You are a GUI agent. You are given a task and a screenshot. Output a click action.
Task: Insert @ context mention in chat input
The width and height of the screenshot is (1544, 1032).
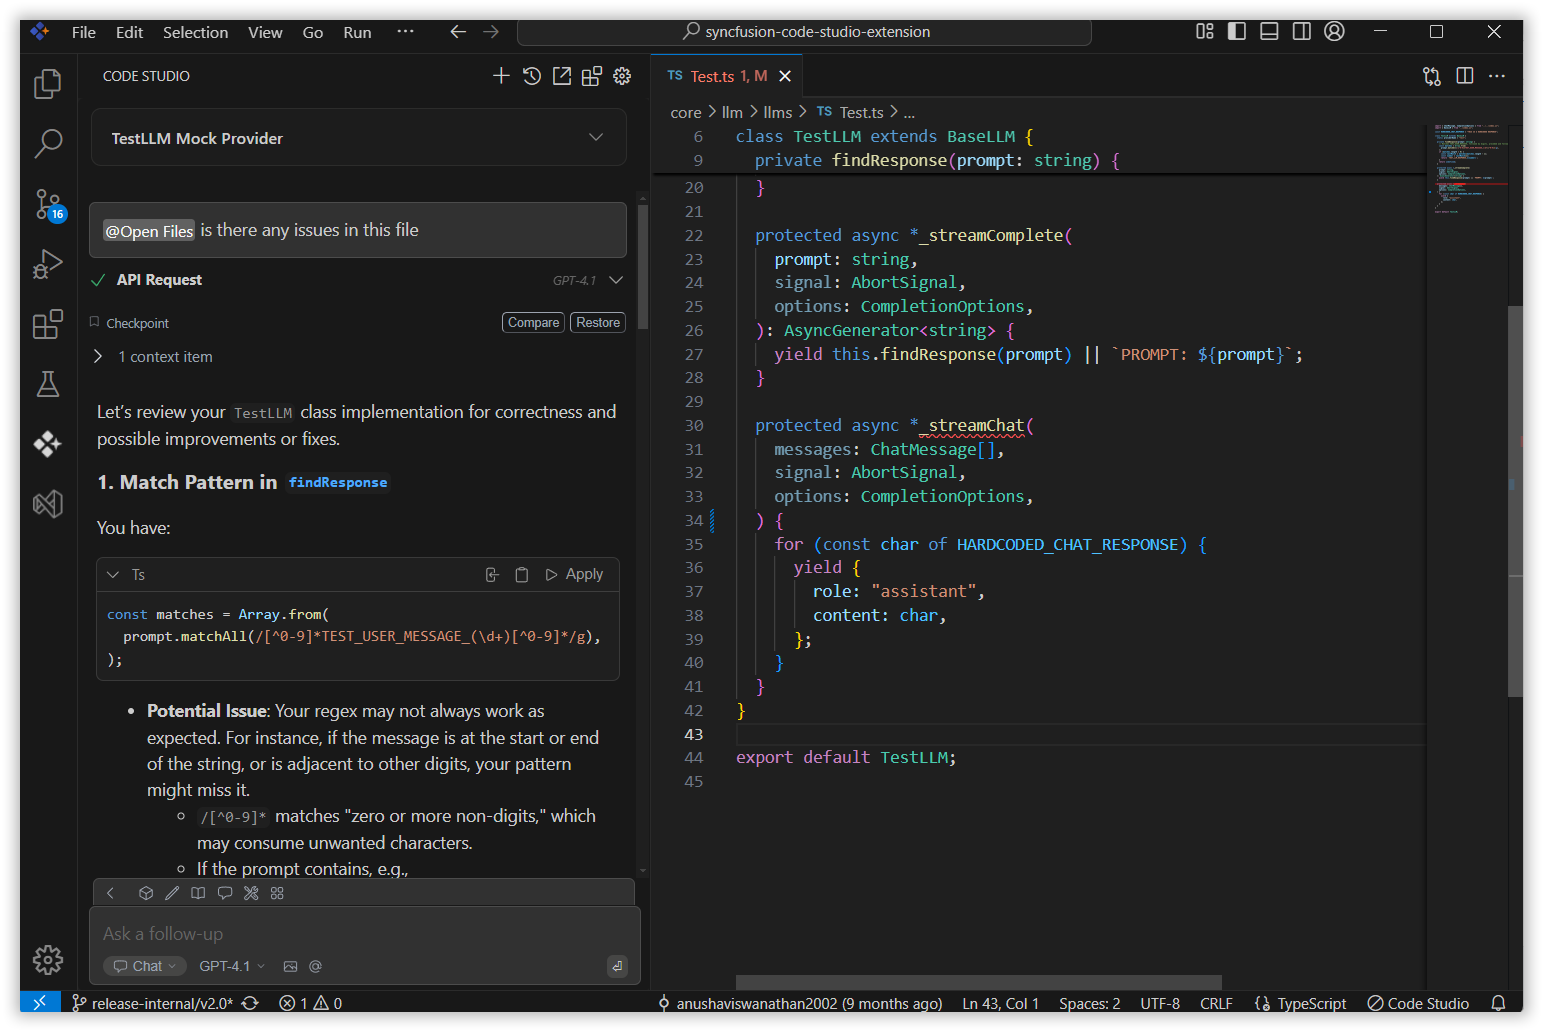pyautogui.click(x=315, y=966)
